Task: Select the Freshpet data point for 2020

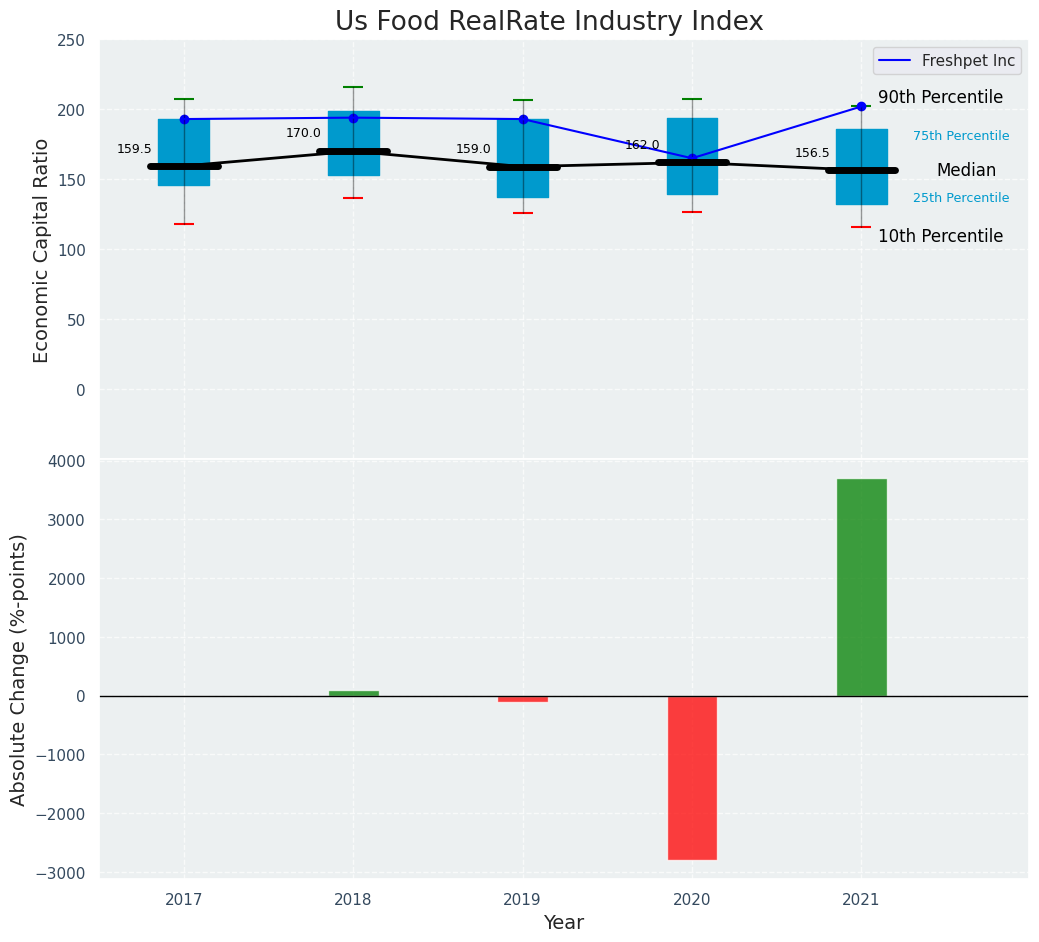Action: [692, 158]
